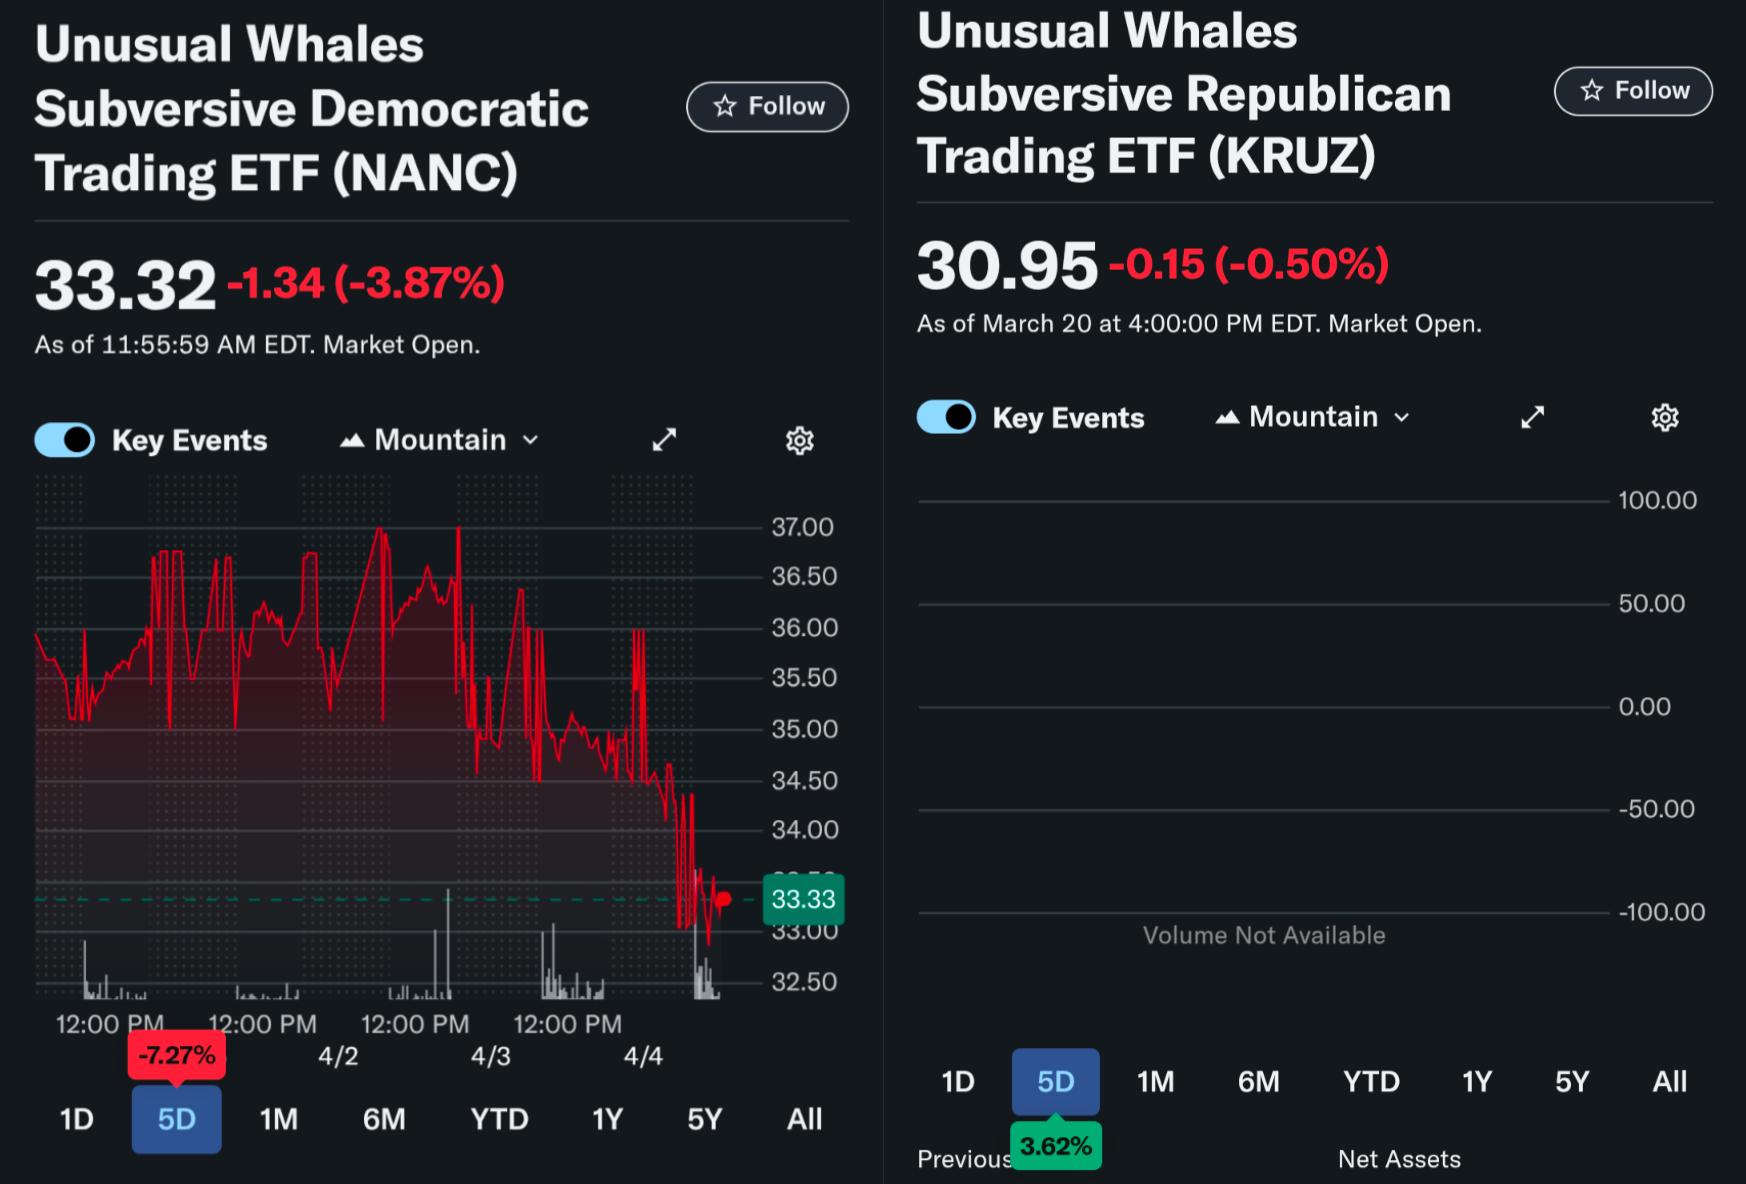
Task: Select YTD range on NANC chart
Action: click(x=500, y=1119)
